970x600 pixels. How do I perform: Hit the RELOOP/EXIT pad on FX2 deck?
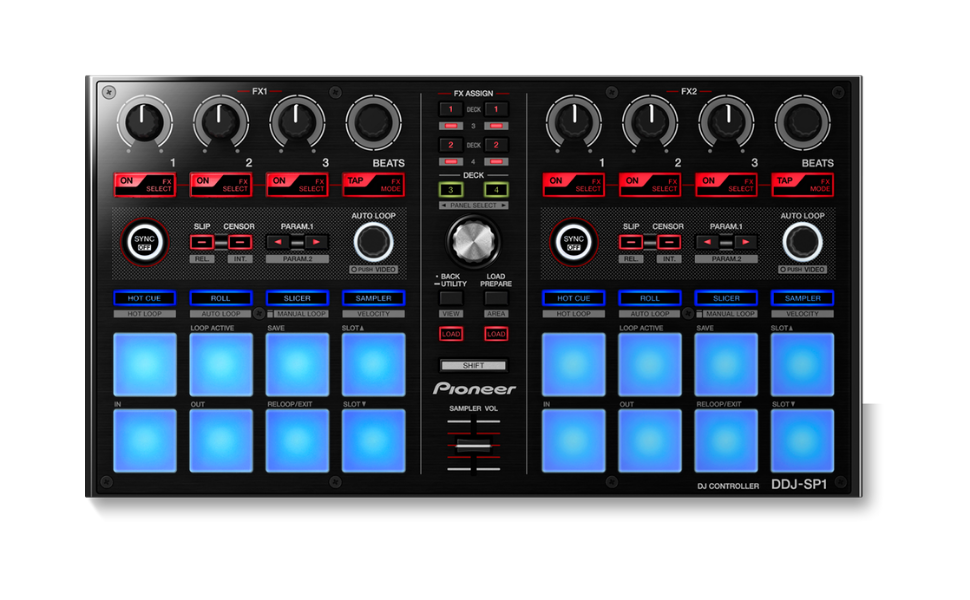pos(726,440)
